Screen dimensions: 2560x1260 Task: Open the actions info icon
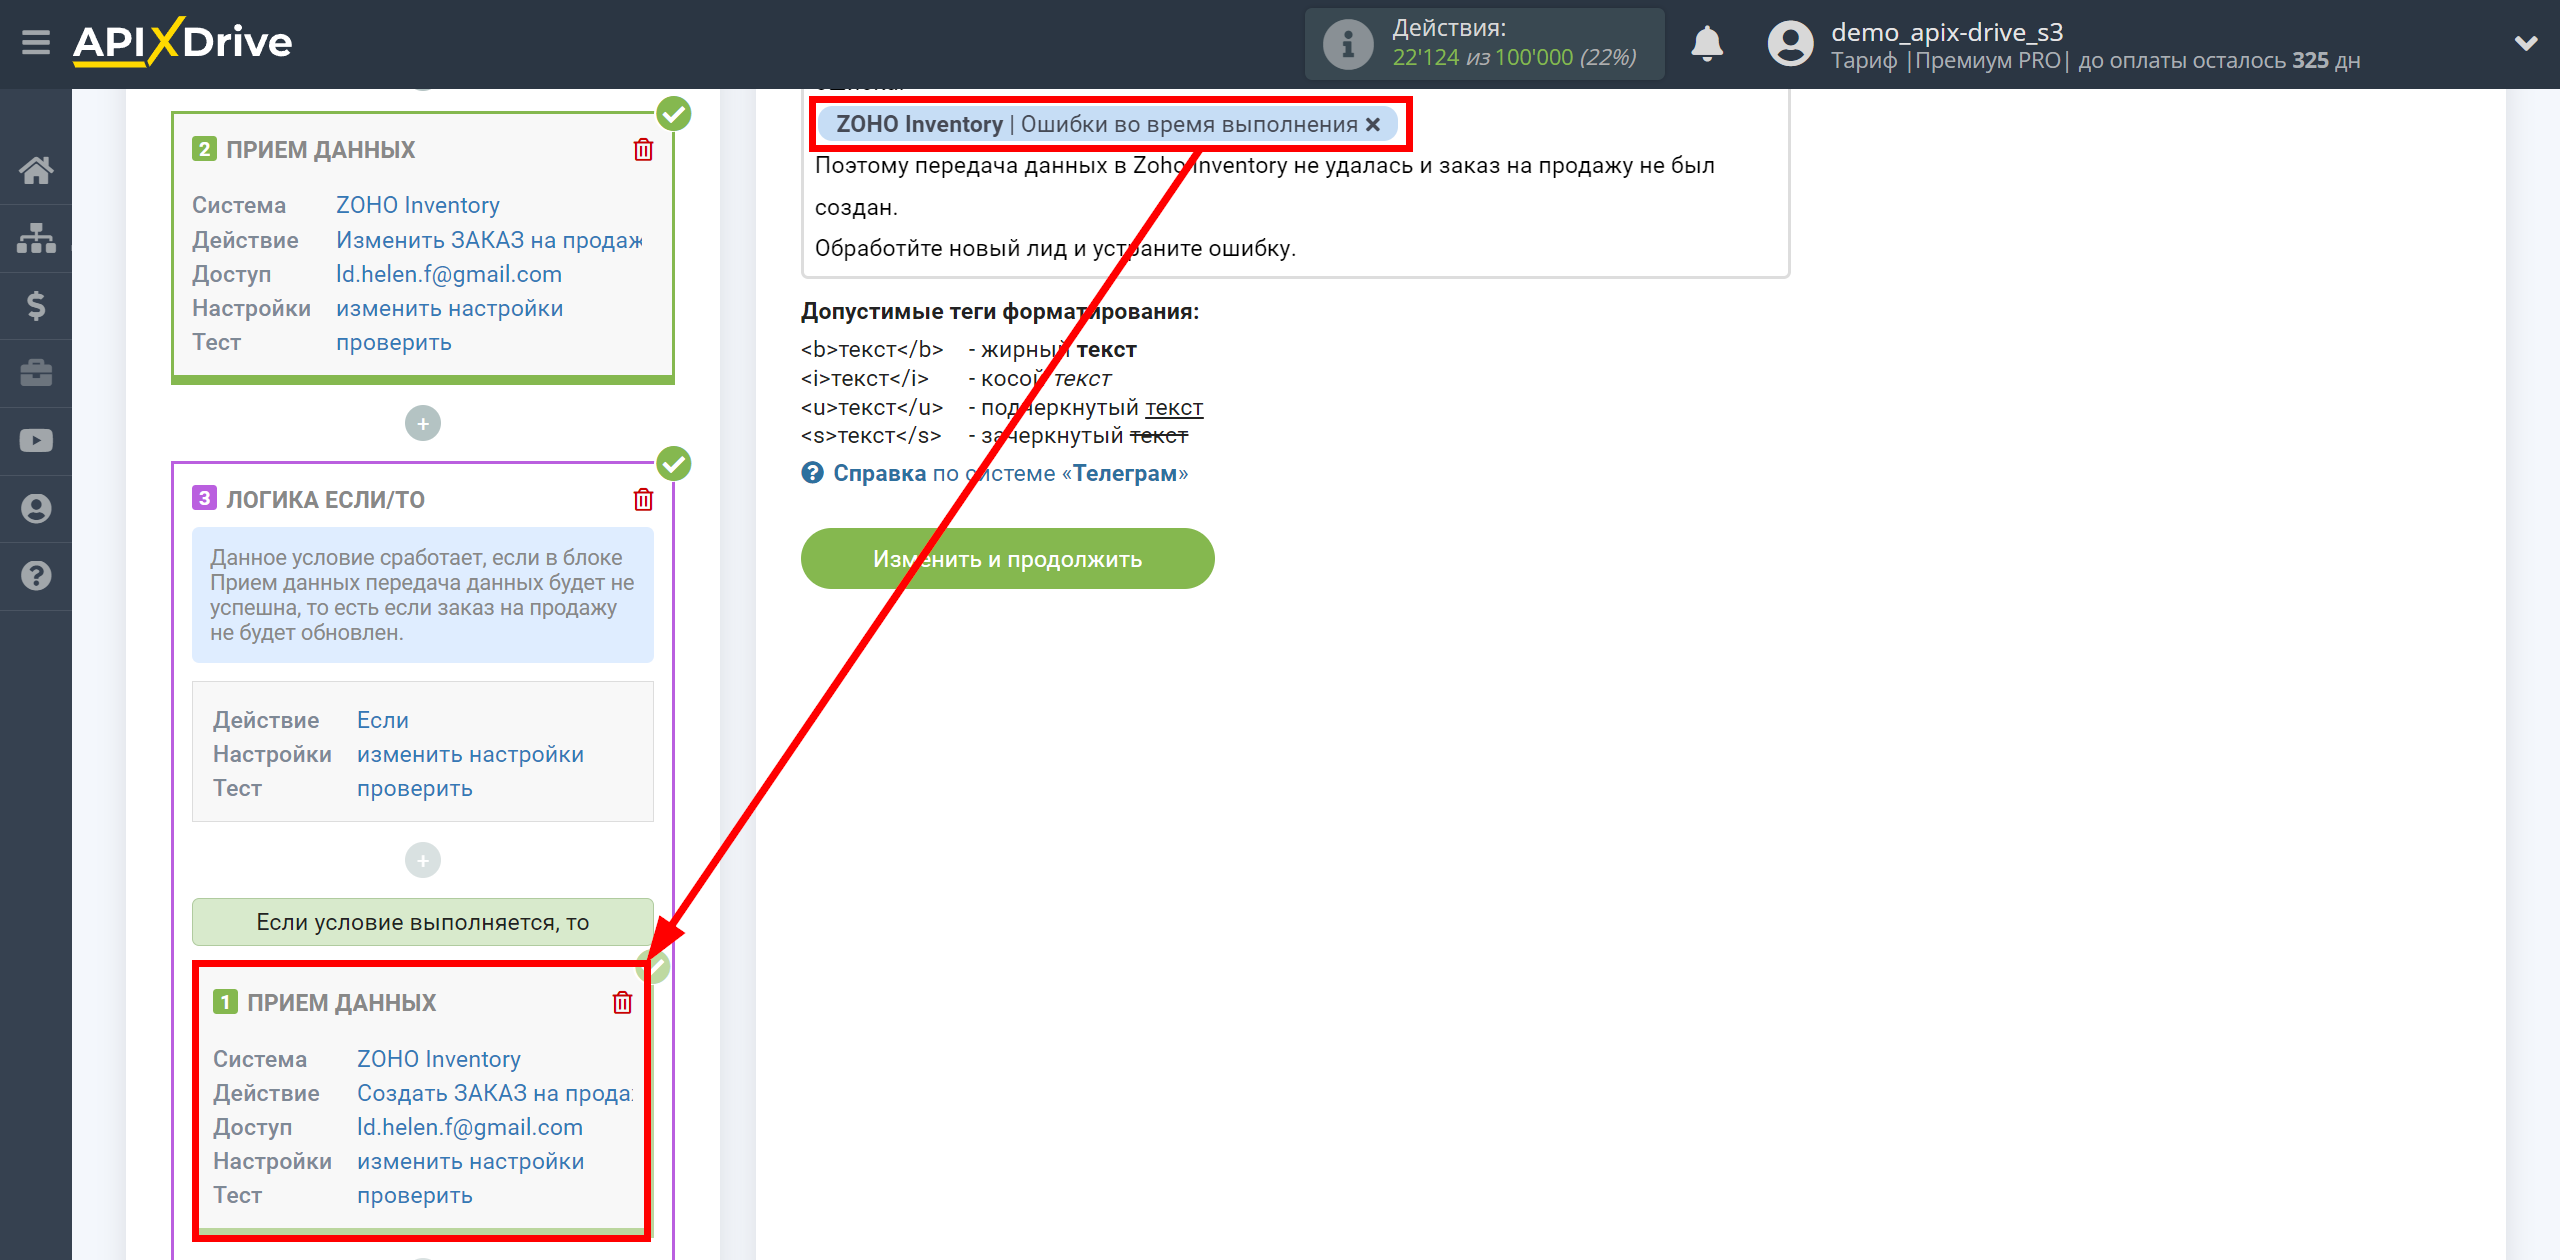pyautogui.click(x=1348, y=44)
